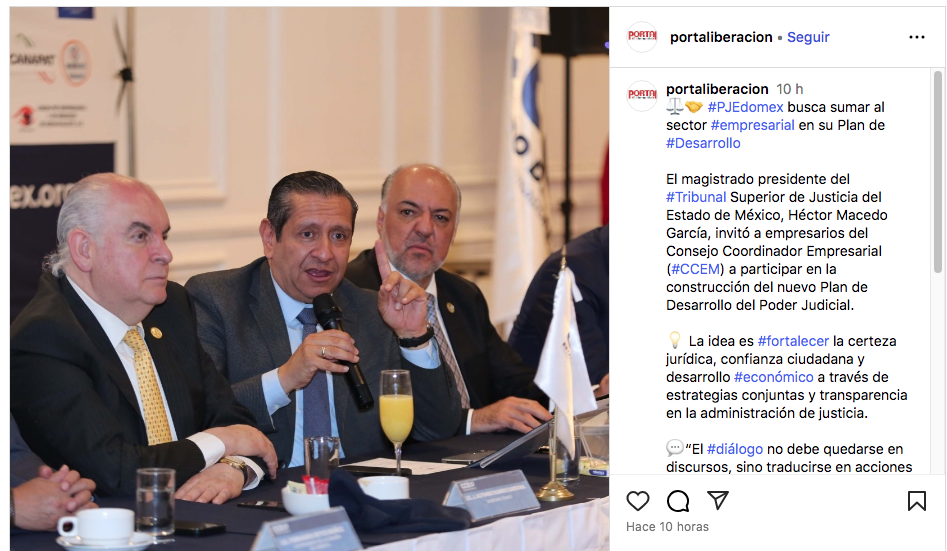
Task: Click the Seguir follow button
Action: pos(808,37)
